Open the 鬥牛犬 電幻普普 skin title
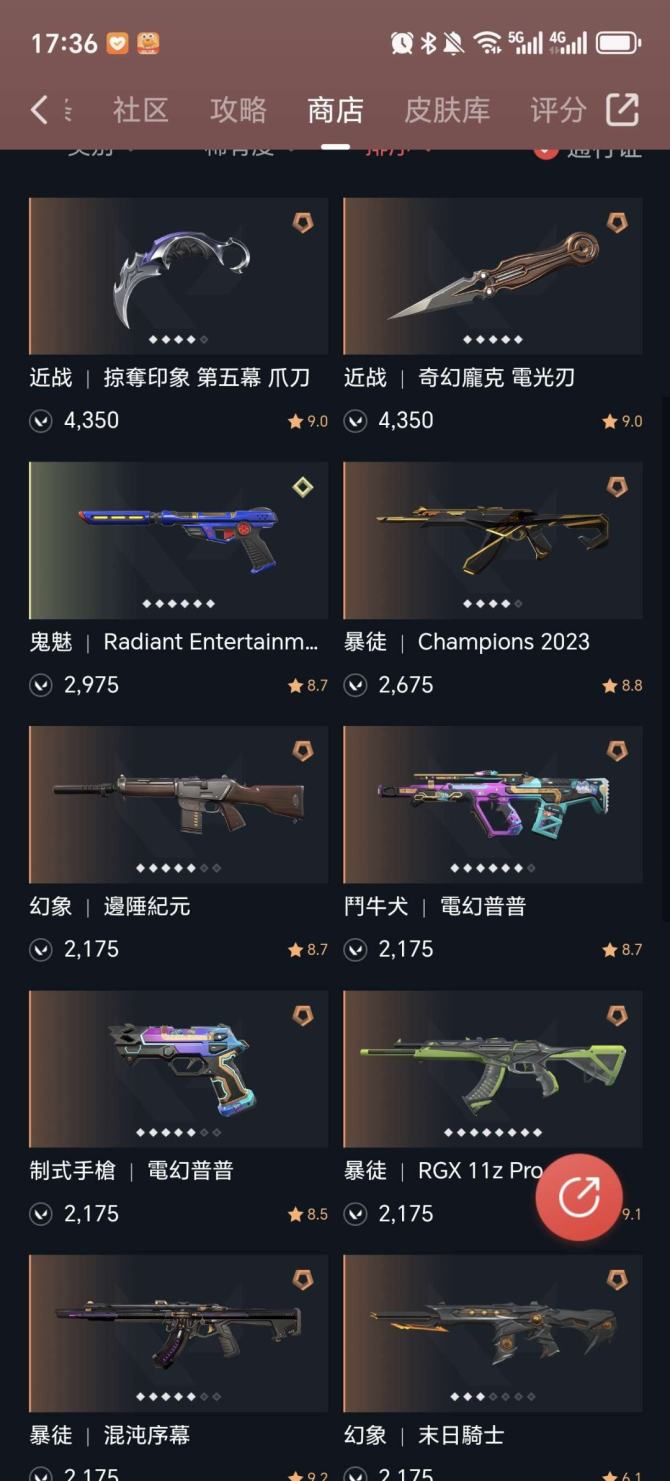670x1481 pixels. pyautogui.click(x=435, y=906)
